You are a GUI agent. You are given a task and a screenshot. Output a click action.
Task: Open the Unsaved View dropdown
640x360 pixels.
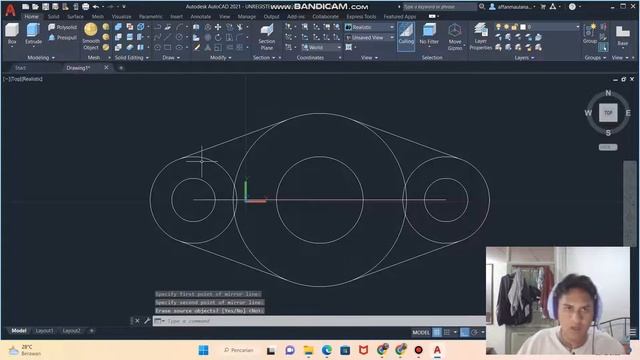click(370, 38)
